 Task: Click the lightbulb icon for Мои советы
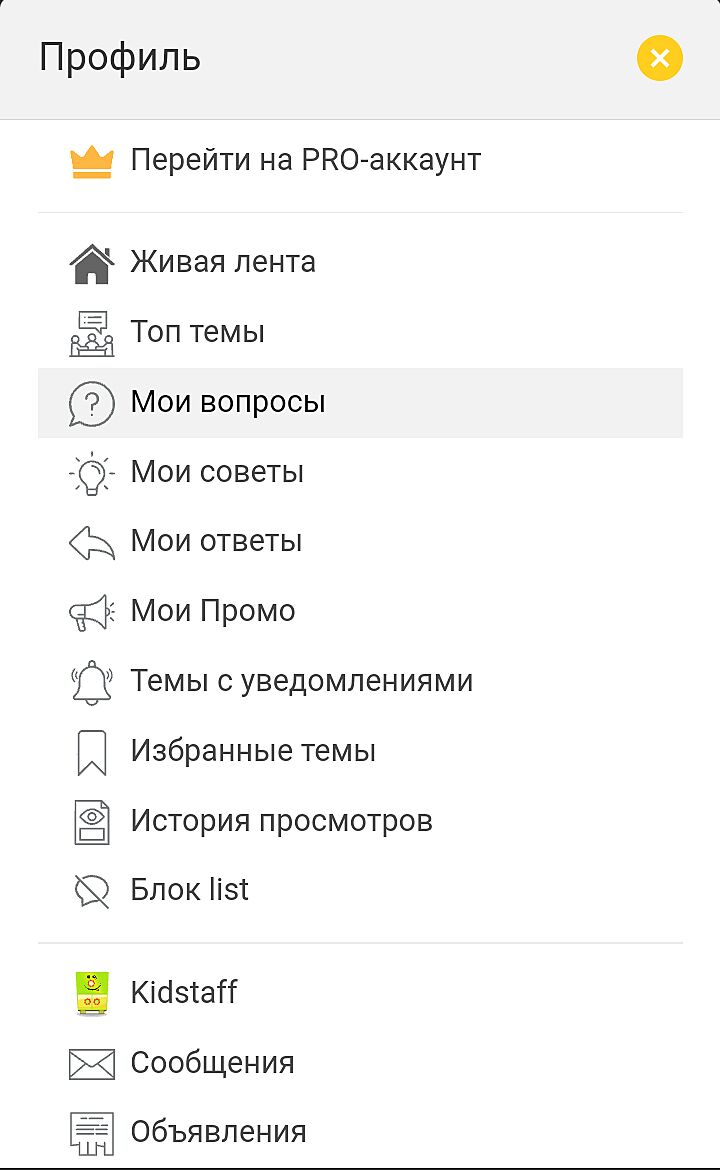(91, 473)
